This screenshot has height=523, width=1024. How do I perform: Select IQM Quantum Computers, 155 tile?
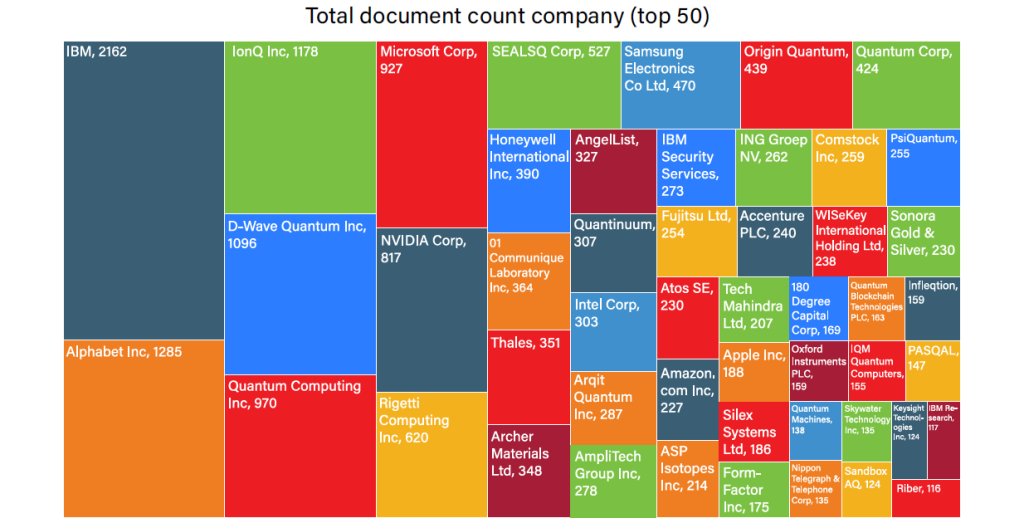877,371
